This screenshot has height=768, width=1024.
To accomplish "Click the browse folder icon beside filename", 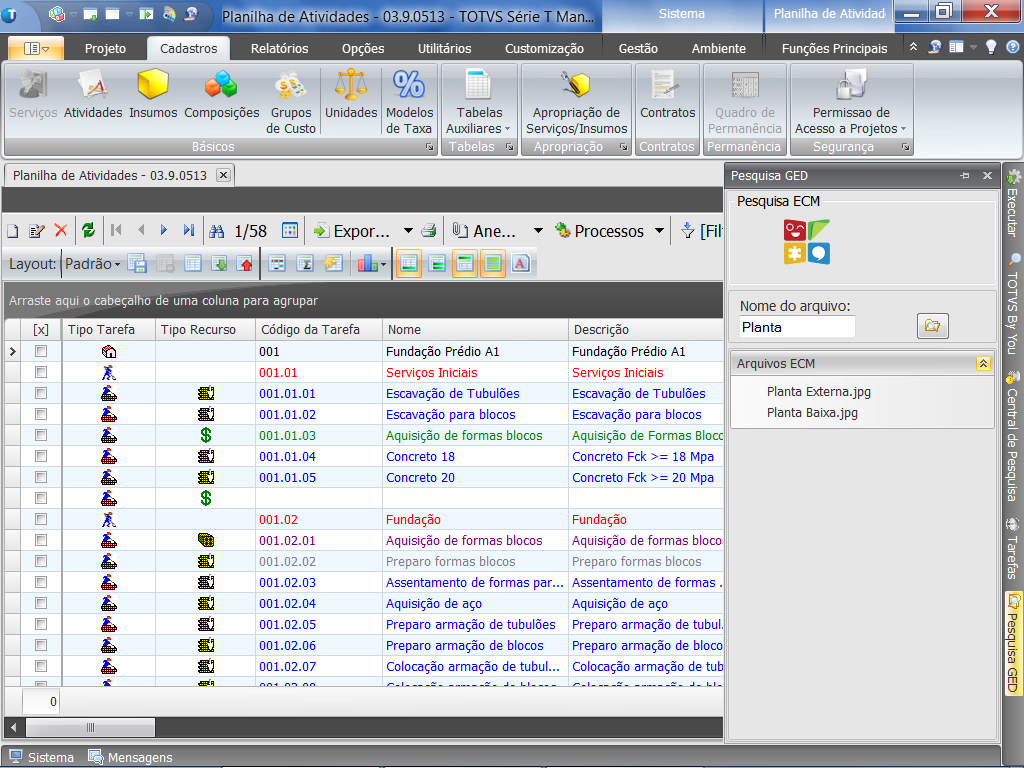I will [933, 325].
